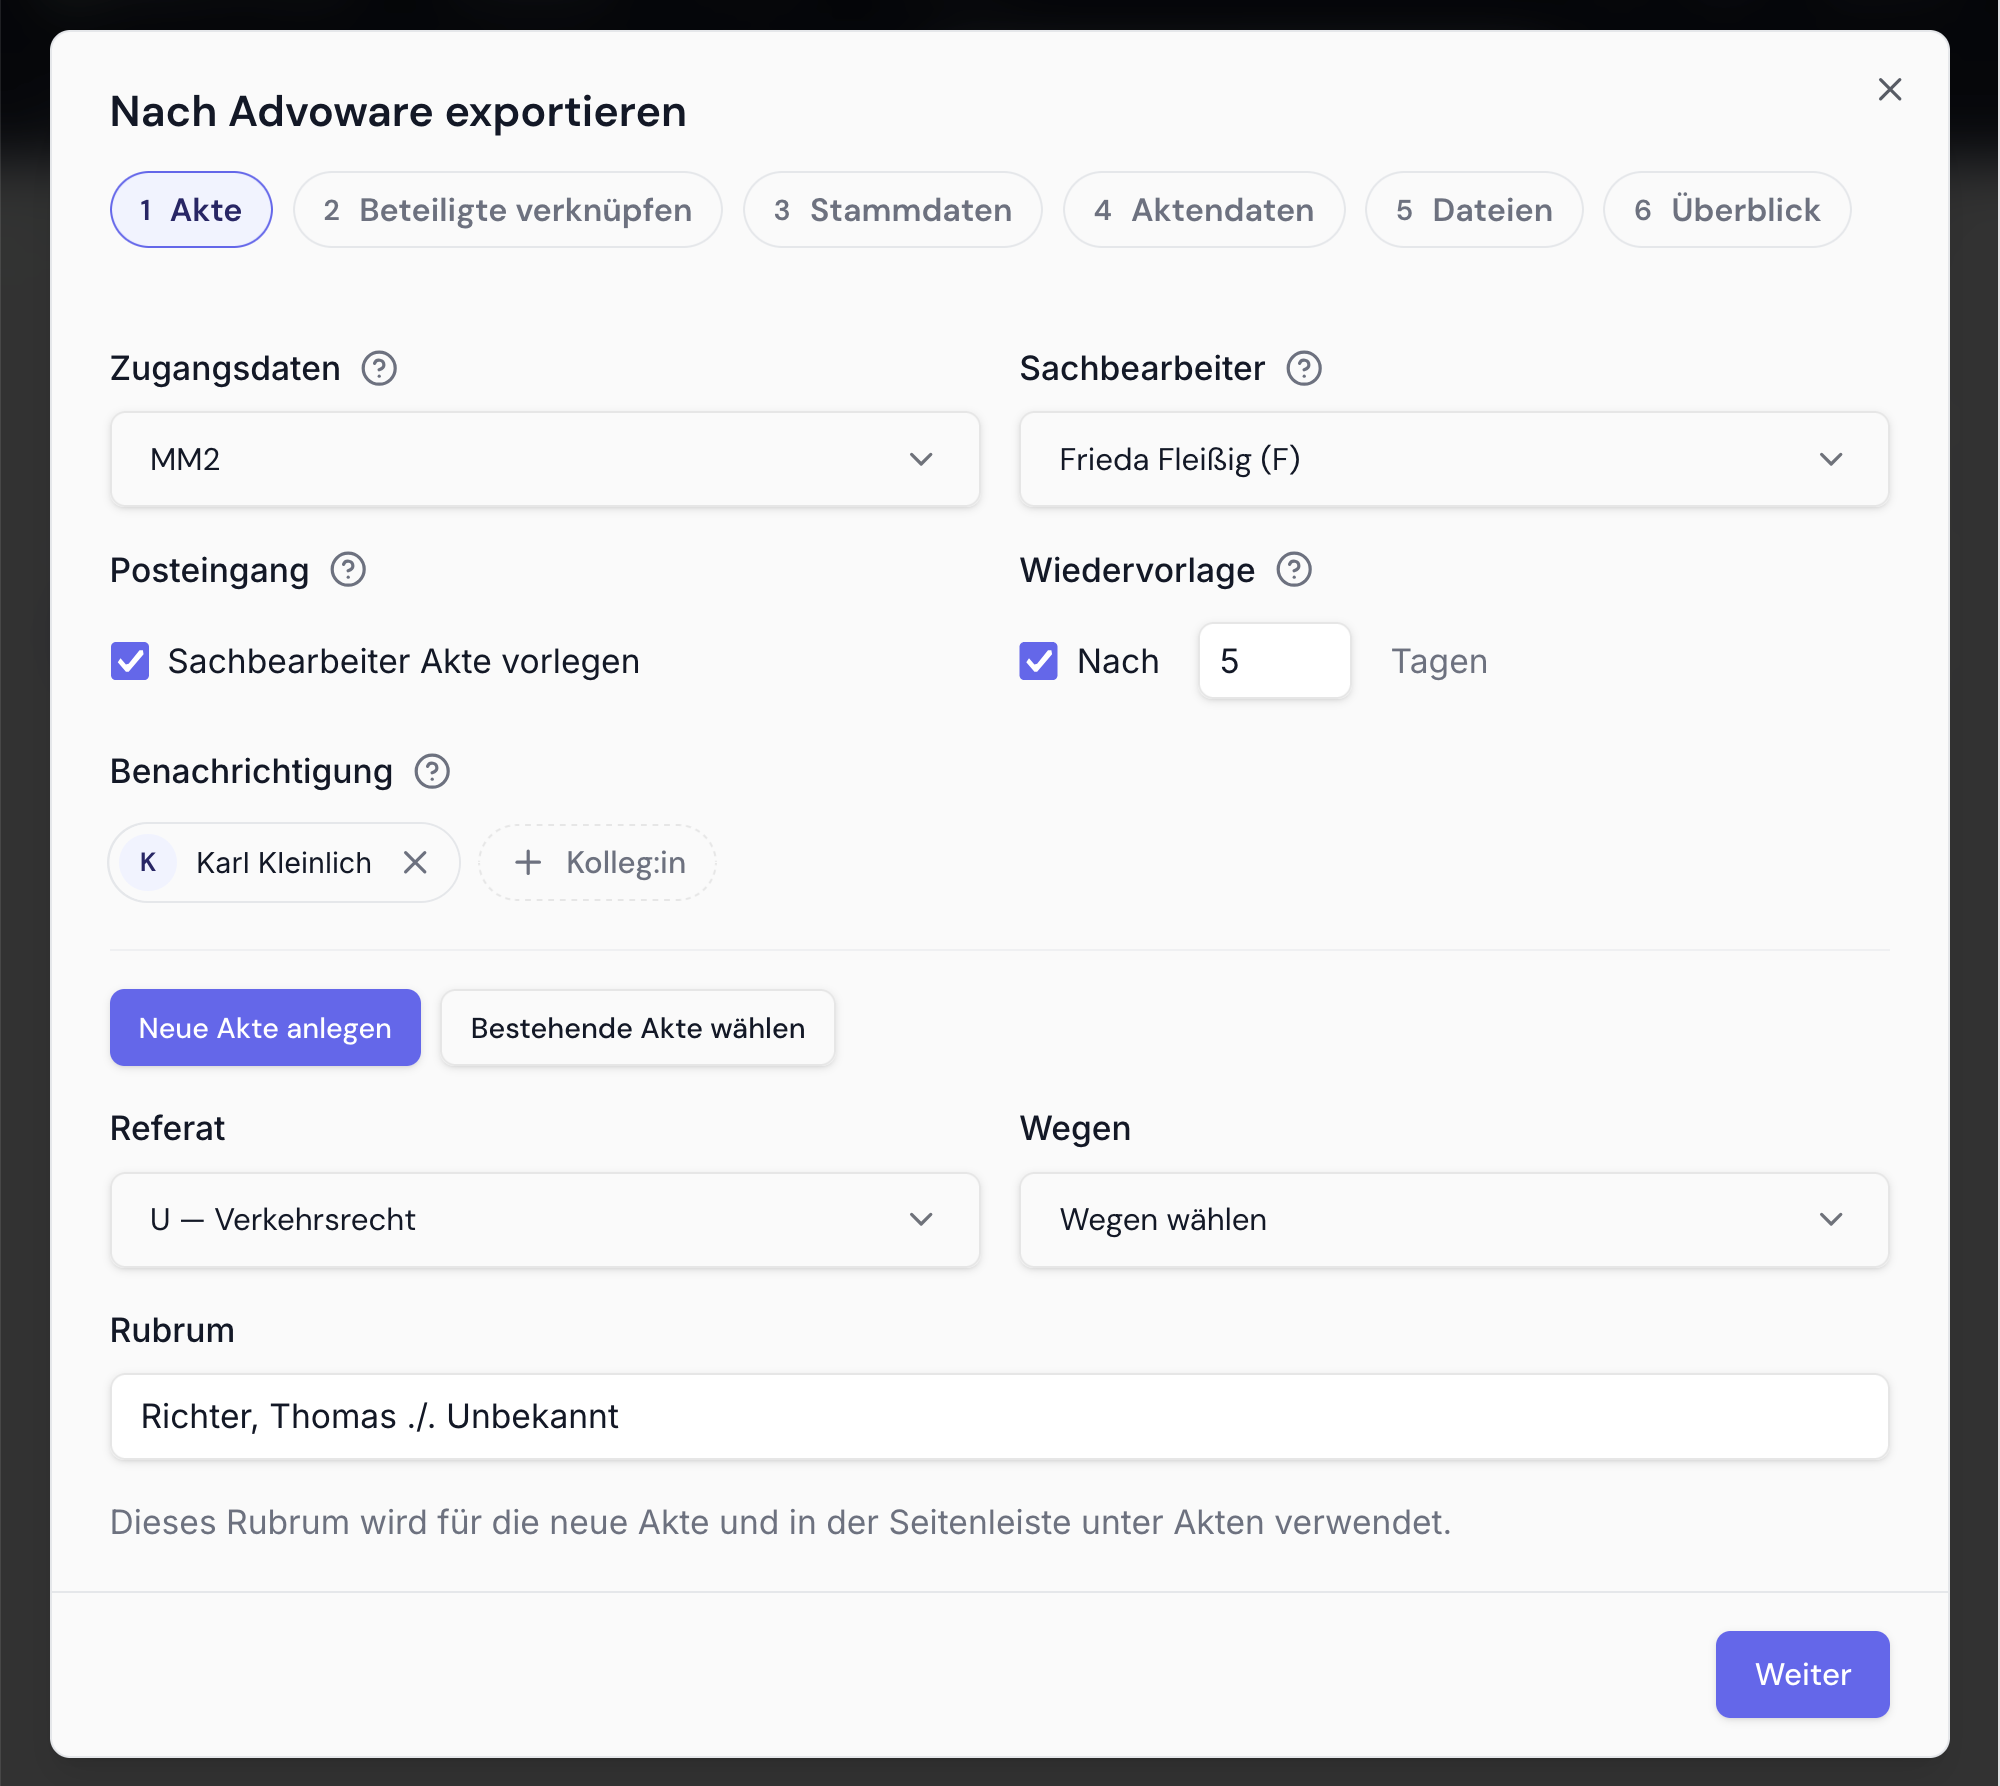The image size is (2000, 1786).
Task: Click the Tagen label
Action: click(1440, 662)
